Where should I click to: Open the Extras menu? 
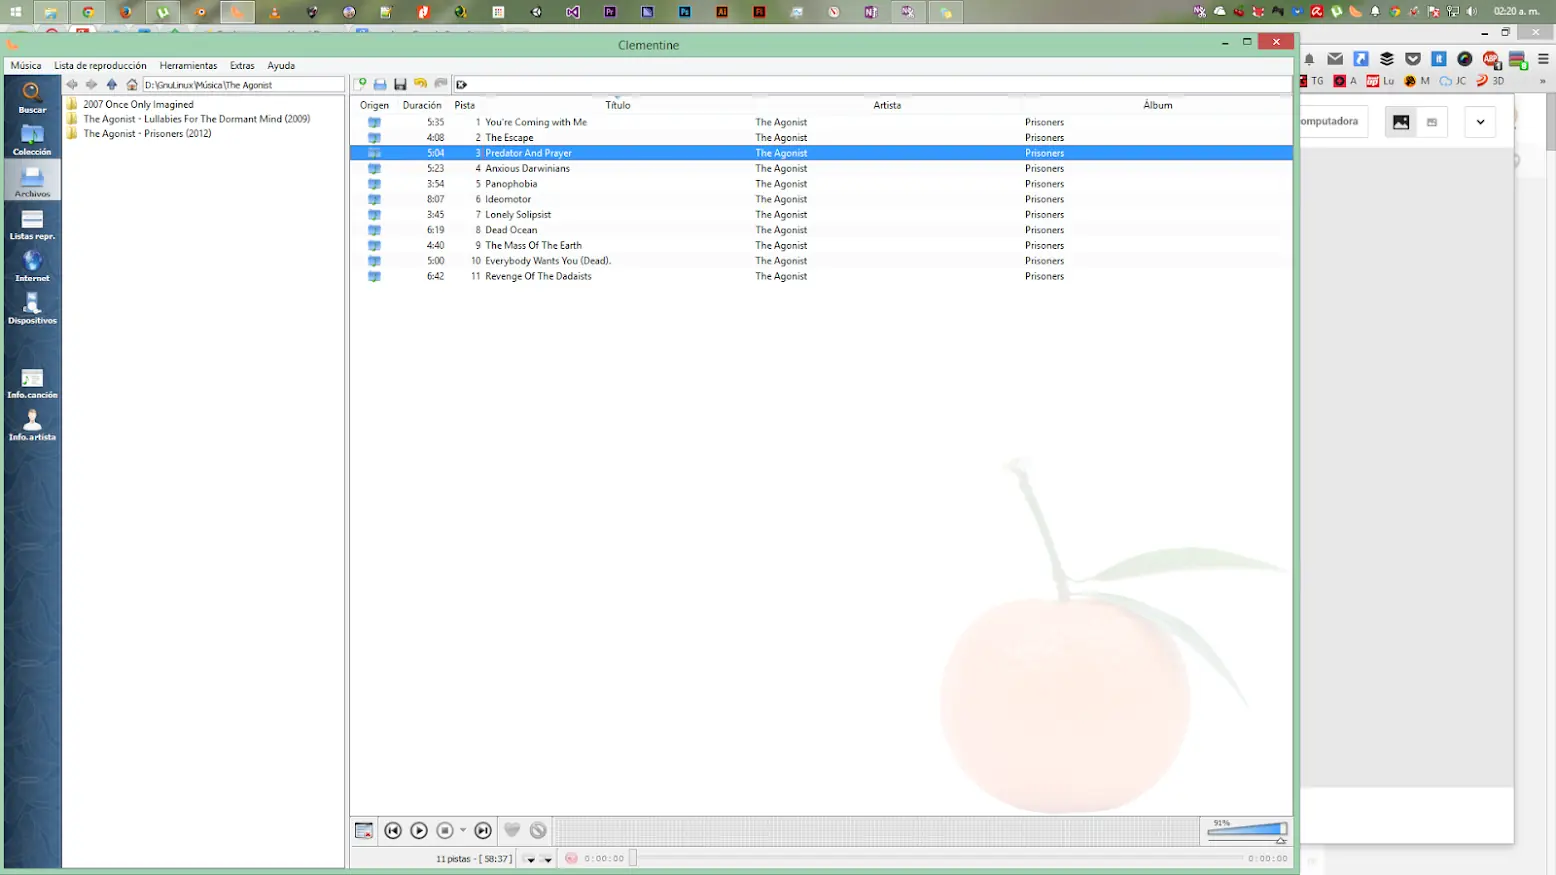click(x=242, y=65)
